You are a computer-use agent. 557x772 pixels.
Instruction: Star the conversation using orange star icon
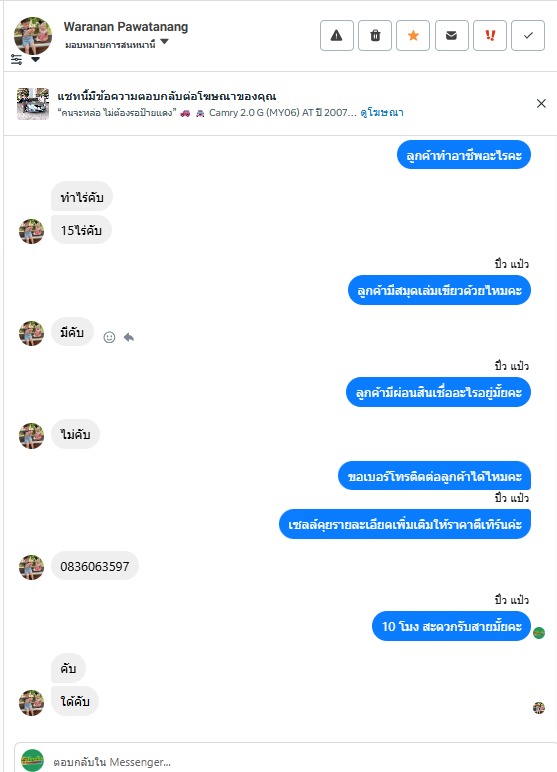pos(413,35)
